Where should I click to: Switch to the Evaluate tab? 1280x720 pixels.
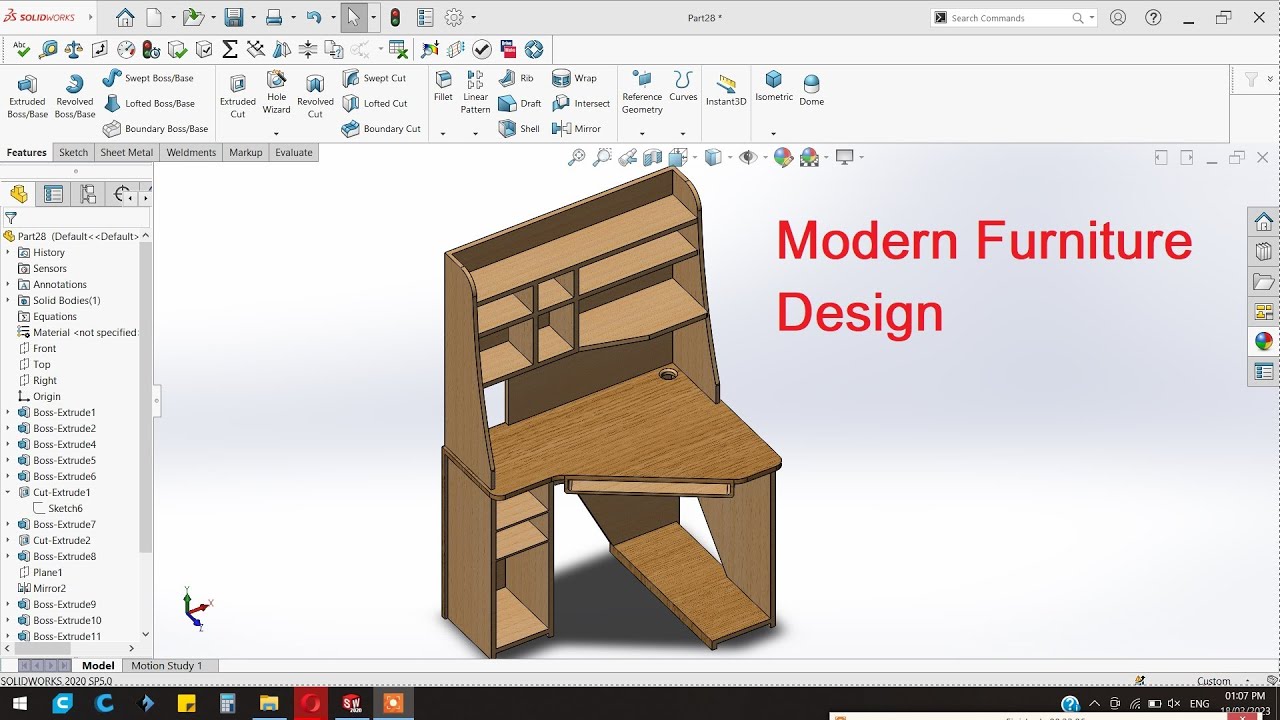[294, 152]
